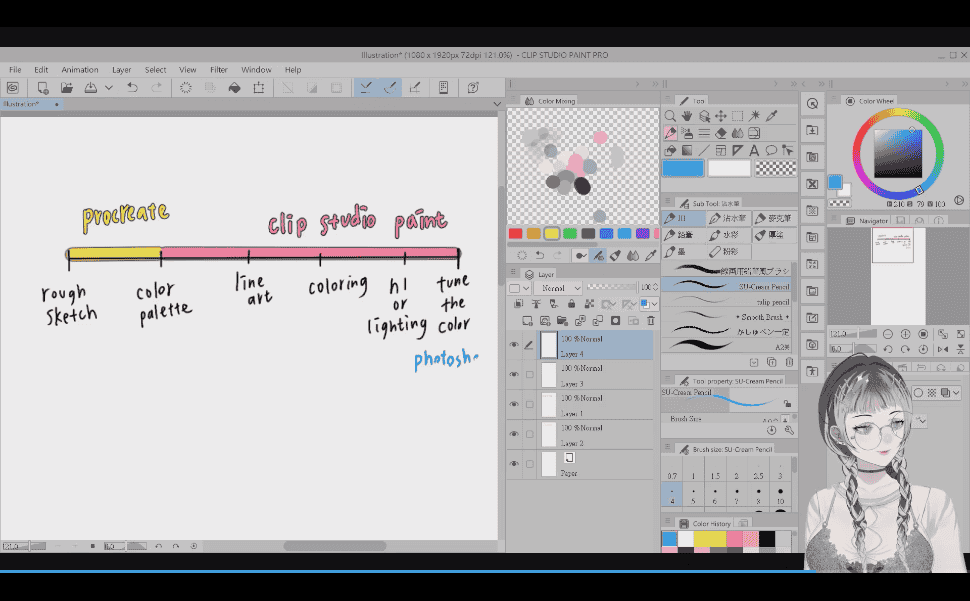Select the Blend tool with droplets icon
Image resolution: width=970 pixels, height=601 pixels.
tap(737, 133)
